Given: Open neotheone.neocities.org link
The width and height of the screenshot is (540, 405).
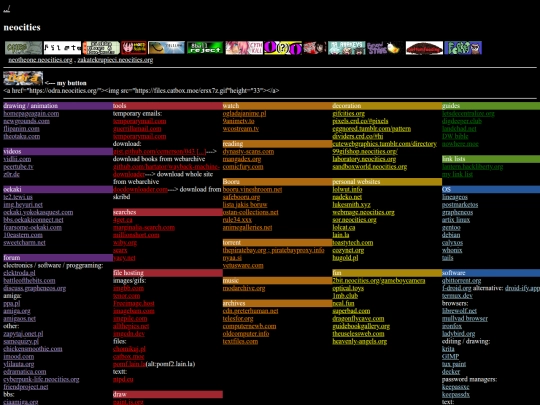Looking at the screenshot, I should tap(40, 60).
